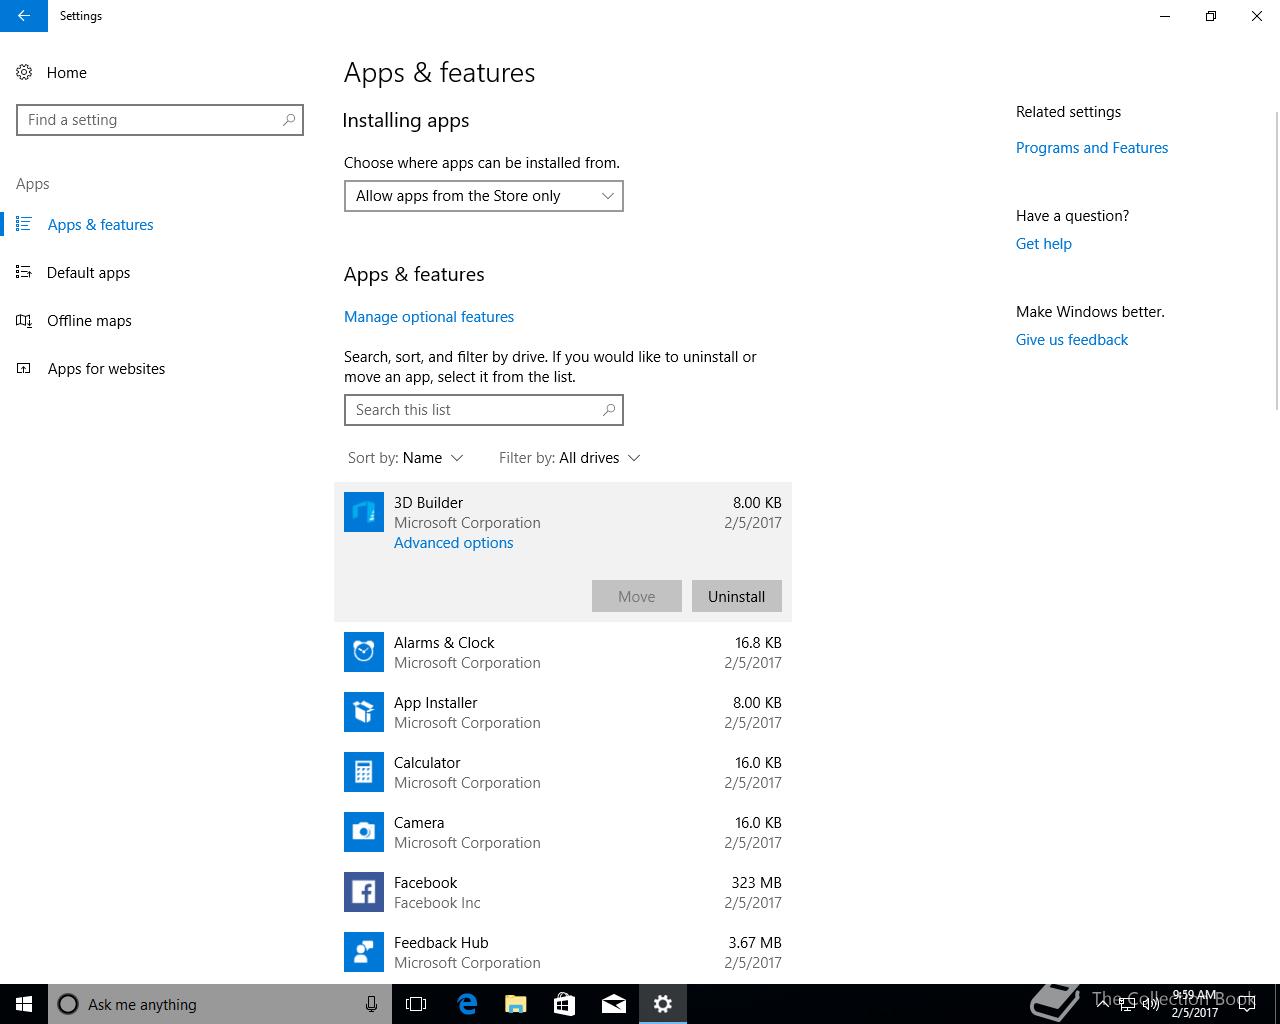
Task: Go to Apps & features section
Action: [x=100, y=224]
